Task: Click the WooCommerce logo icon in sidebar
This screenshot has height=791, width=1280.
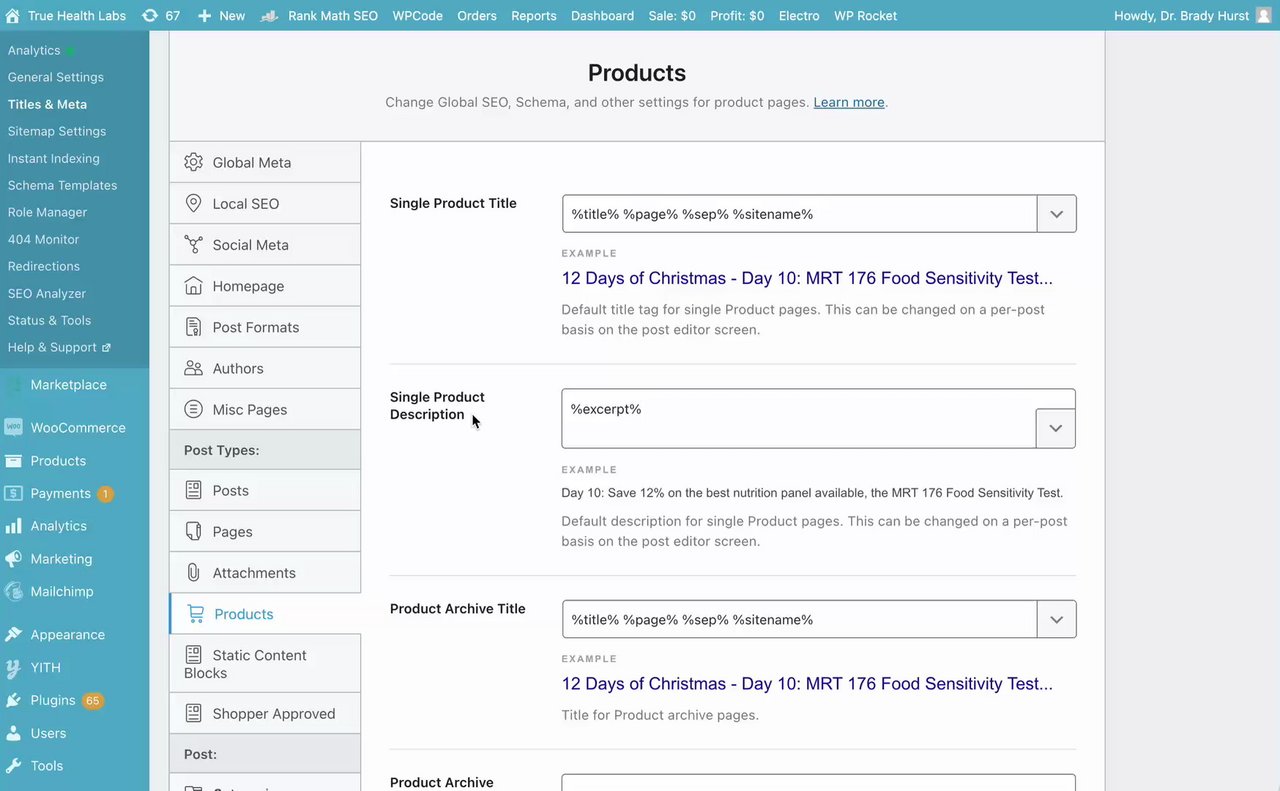Action: click(13, 427)
